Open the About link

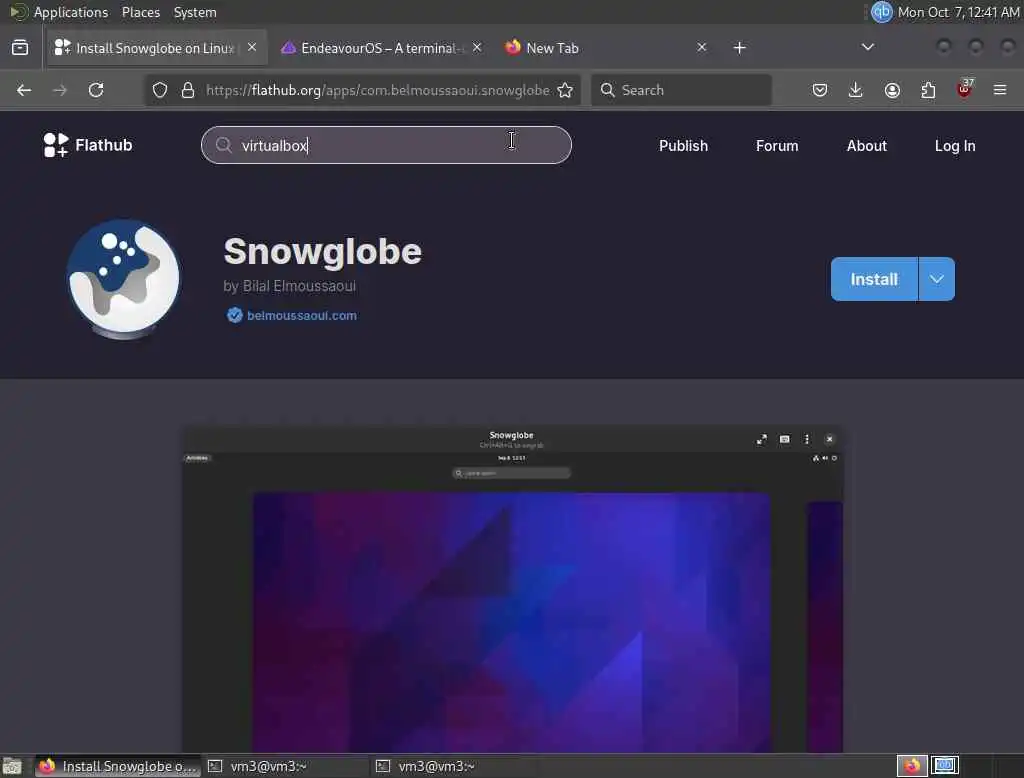(867, 146)
